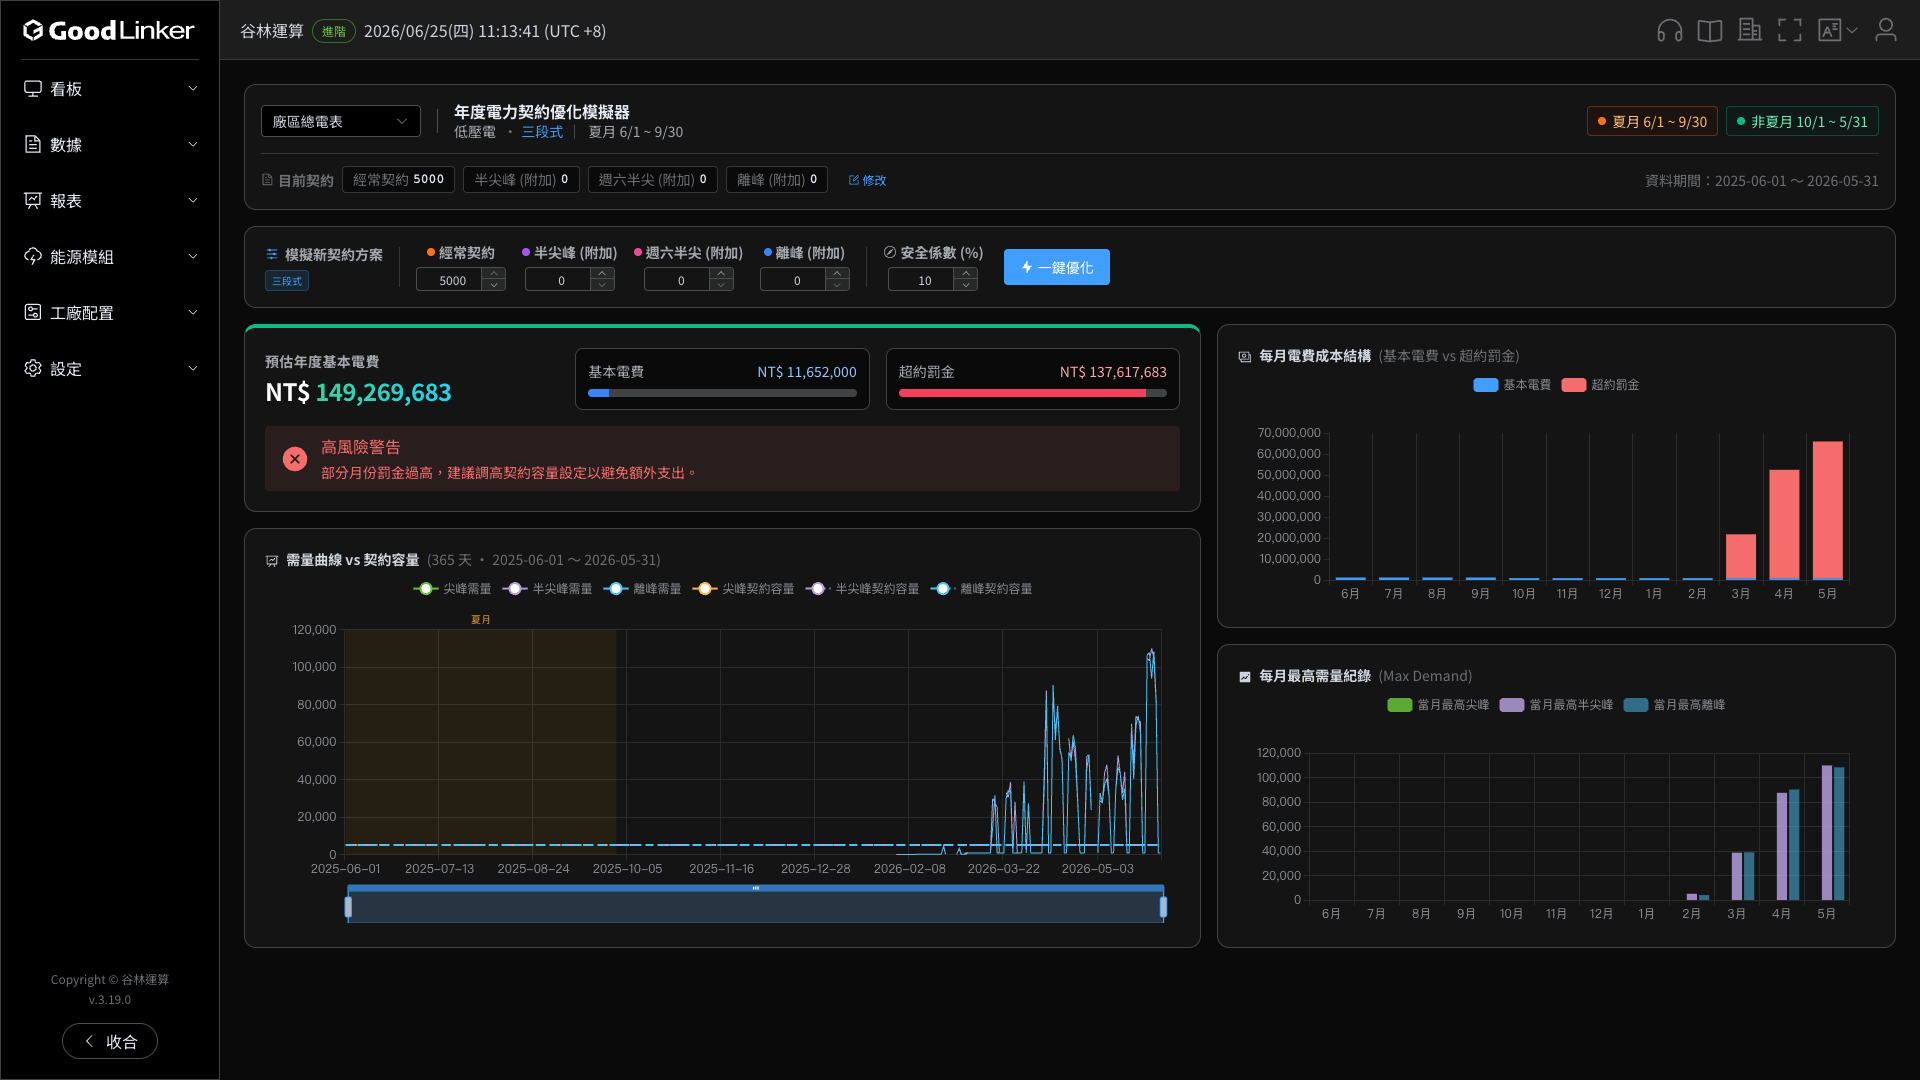Screen dimensions: 1920x1080
Task: Click the 修改 contract link
Action: [867, 180]
